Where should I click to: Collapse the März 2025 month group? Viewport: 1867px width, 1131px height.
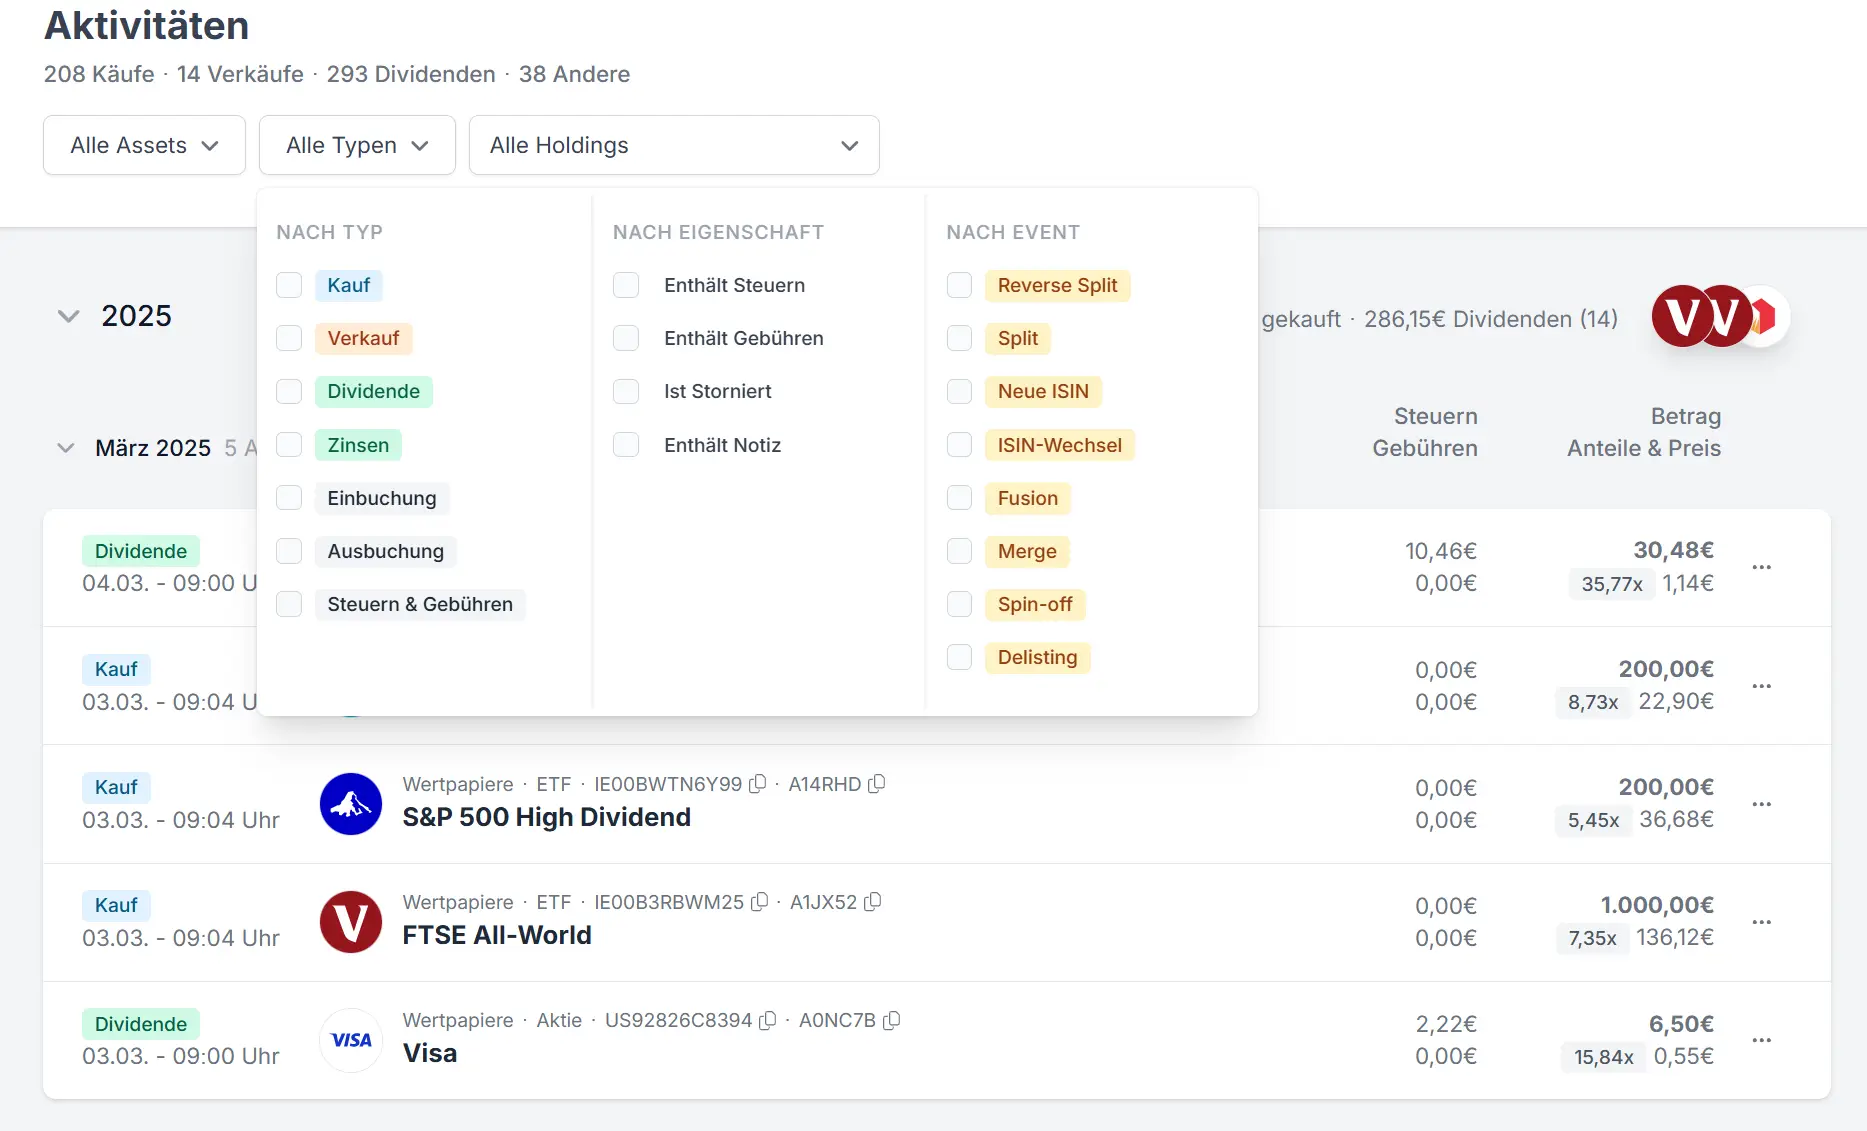pos(66,448)
